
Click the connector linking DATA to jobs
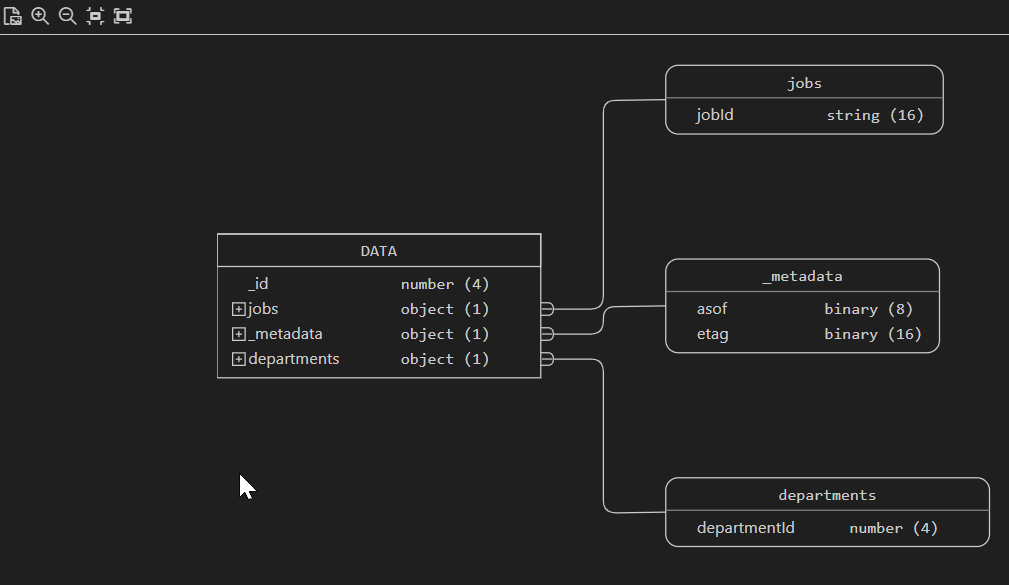coord(603,200)
